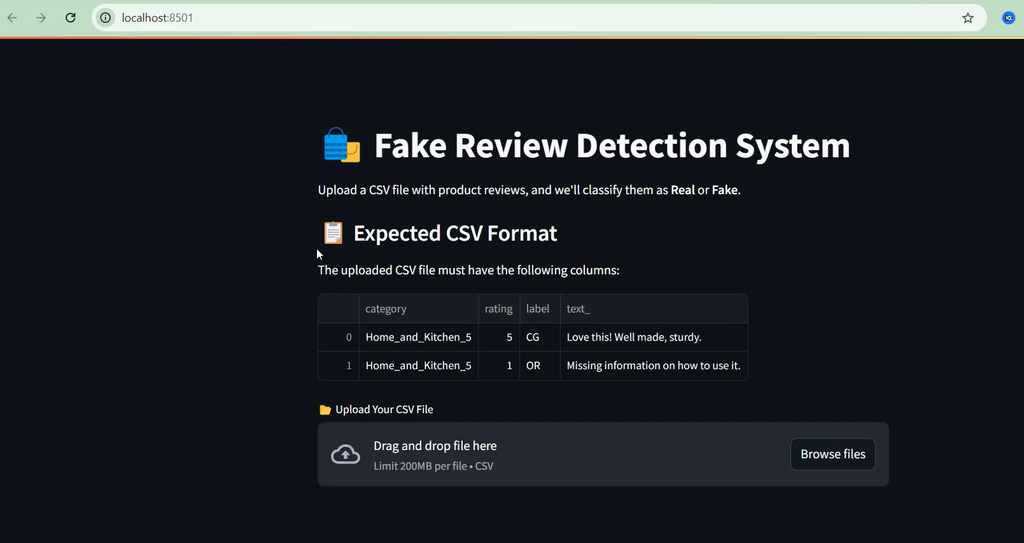Image resolution: width=1024 pixels, height=543 pixels.
Task: Click the folder emoji beside Upload Your CSV File
Action: point(325,410)
